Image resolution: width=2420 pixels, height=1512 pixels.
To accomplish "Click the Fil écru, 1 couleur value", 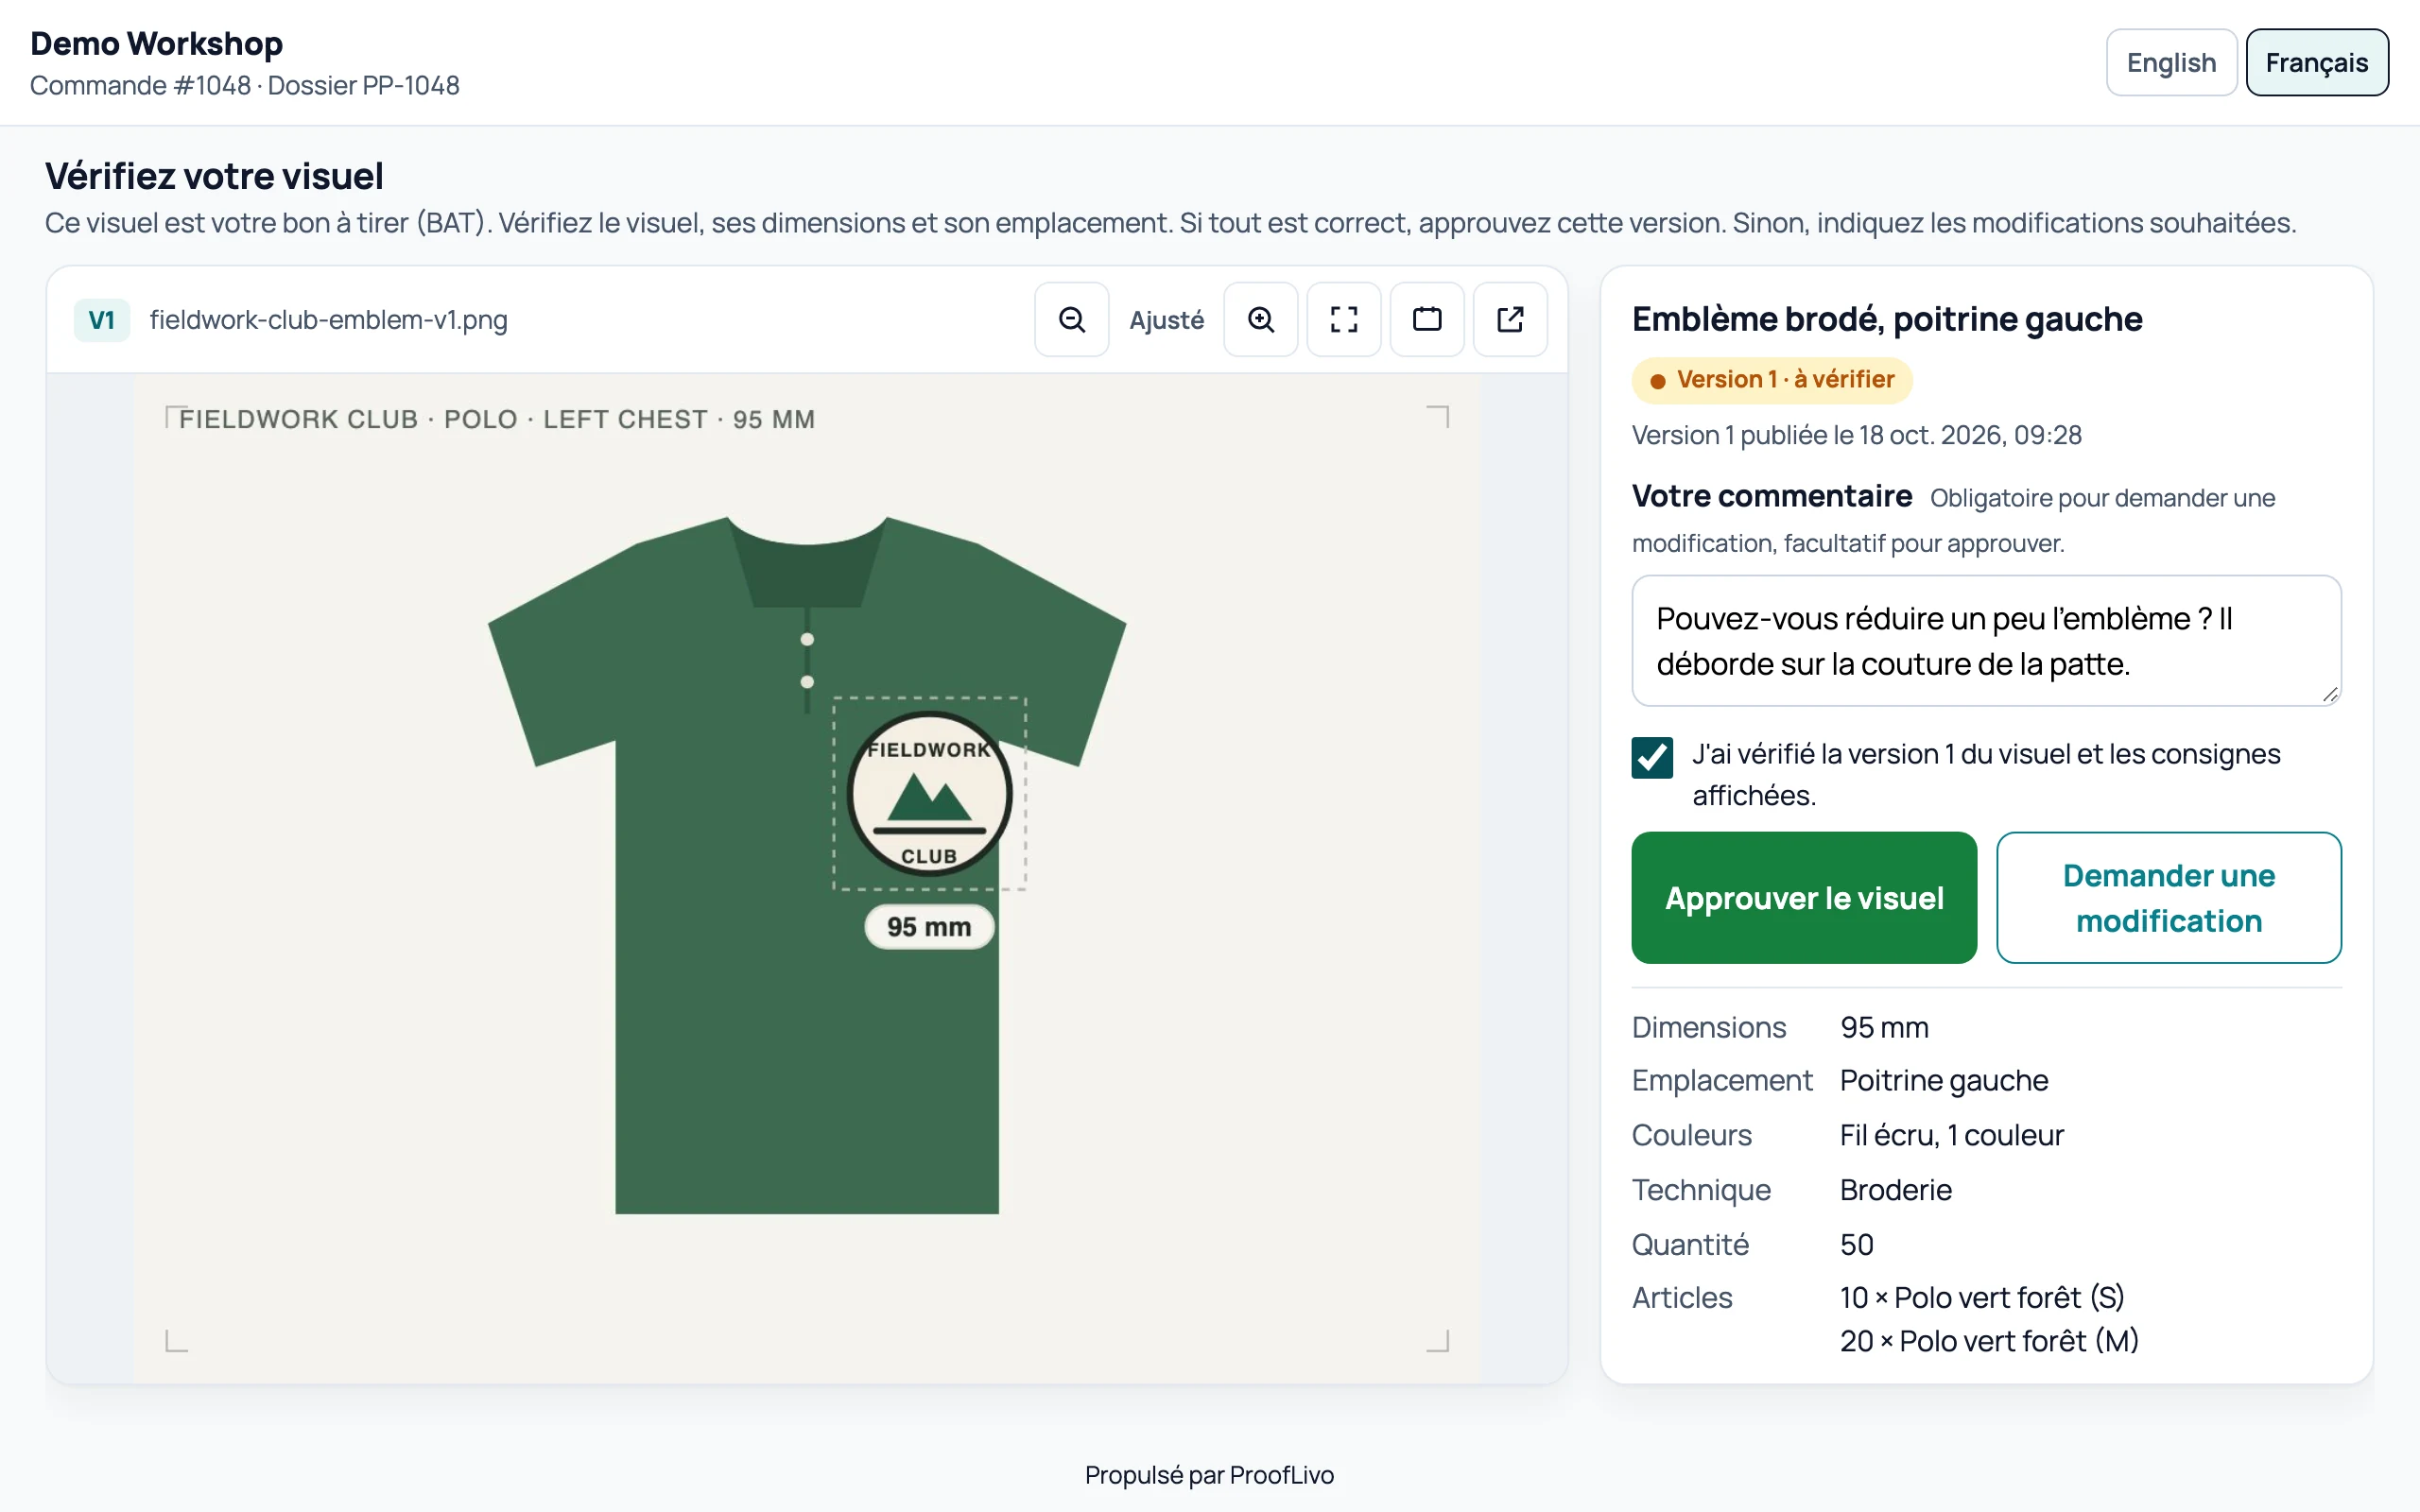I will [1951, 1135].
